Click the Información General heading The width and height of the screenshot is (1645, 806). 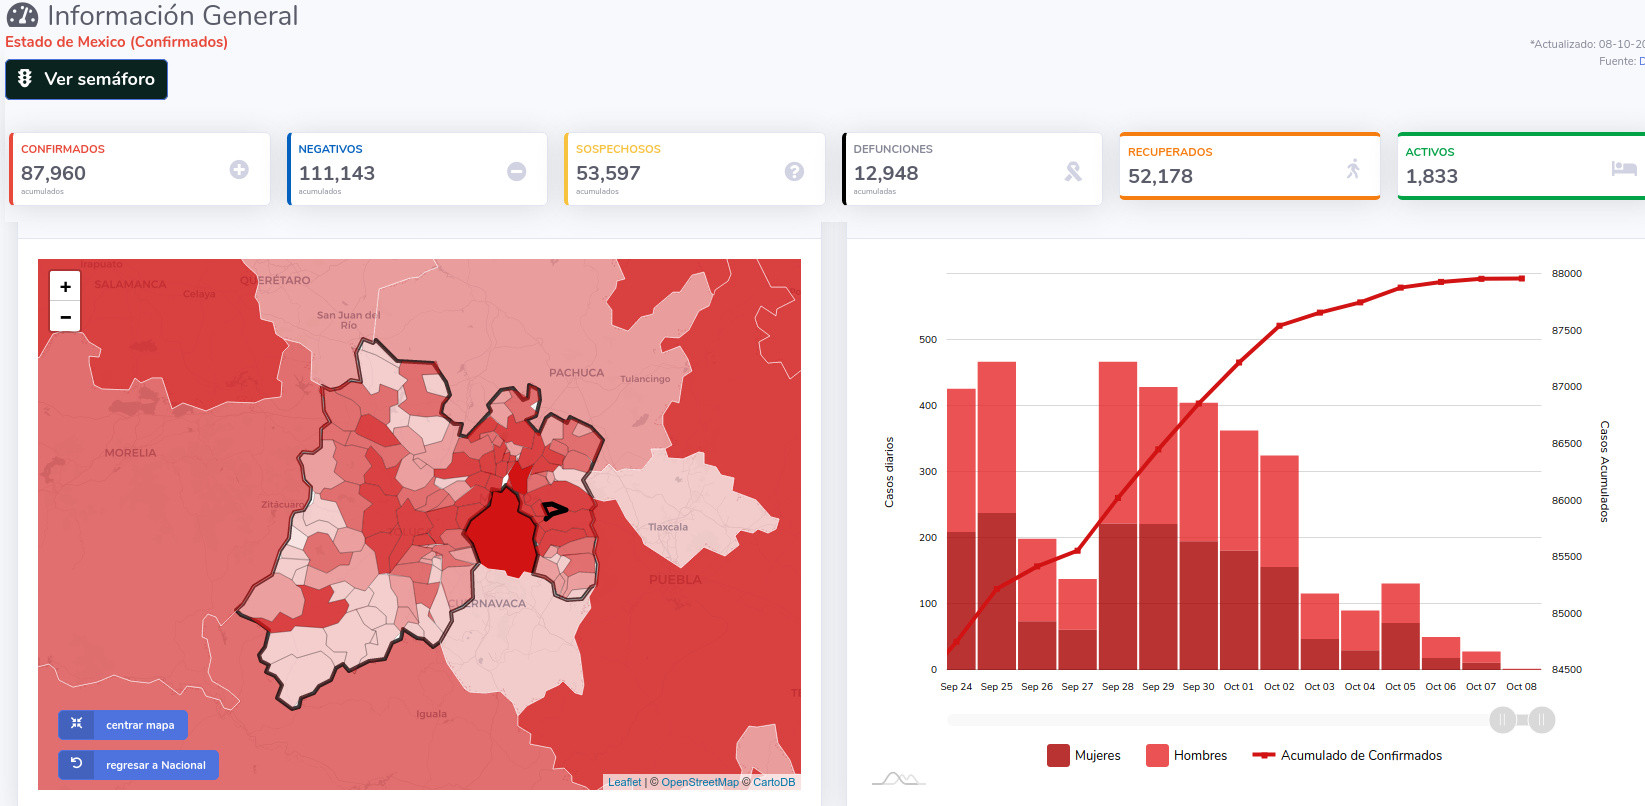point(173,15)
